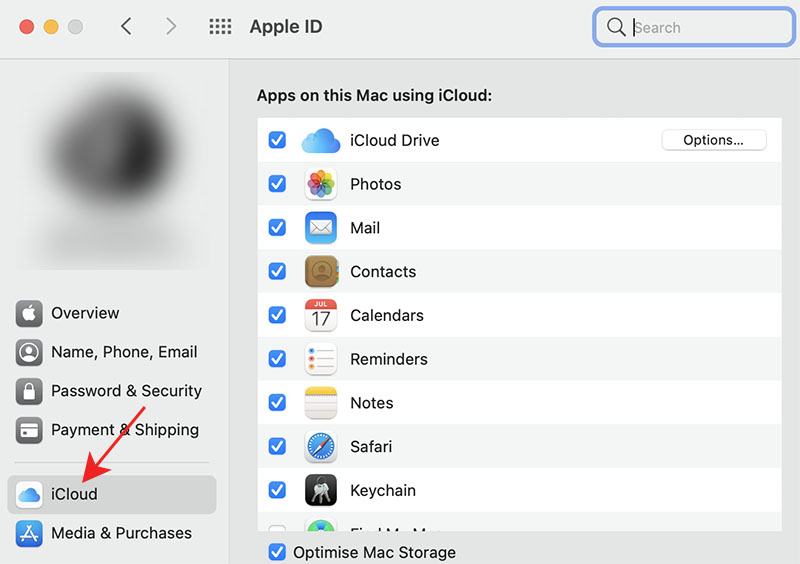Click the Calendars icon showing 17
The height and width of the screenshot is (564, 800).
321,315
